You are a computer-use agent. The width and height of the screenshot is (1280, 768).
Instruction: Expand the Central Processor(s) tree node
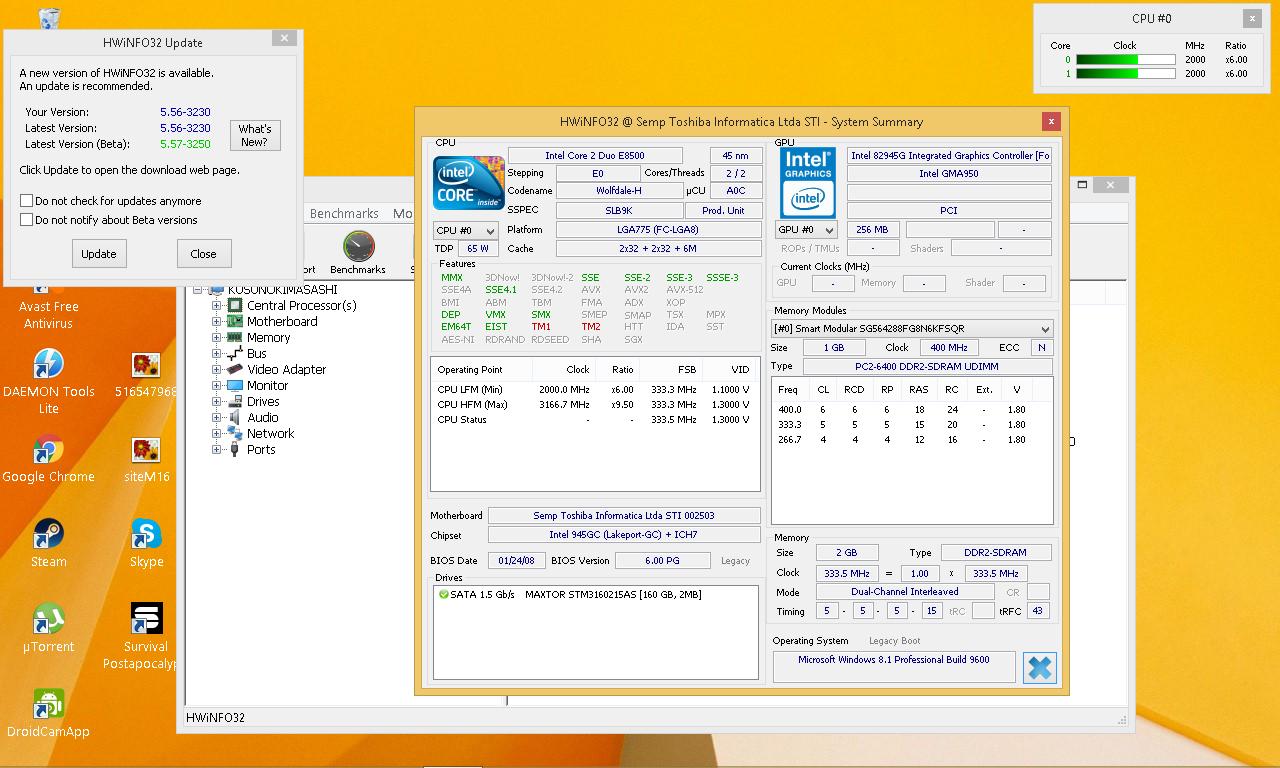(216, 306)
